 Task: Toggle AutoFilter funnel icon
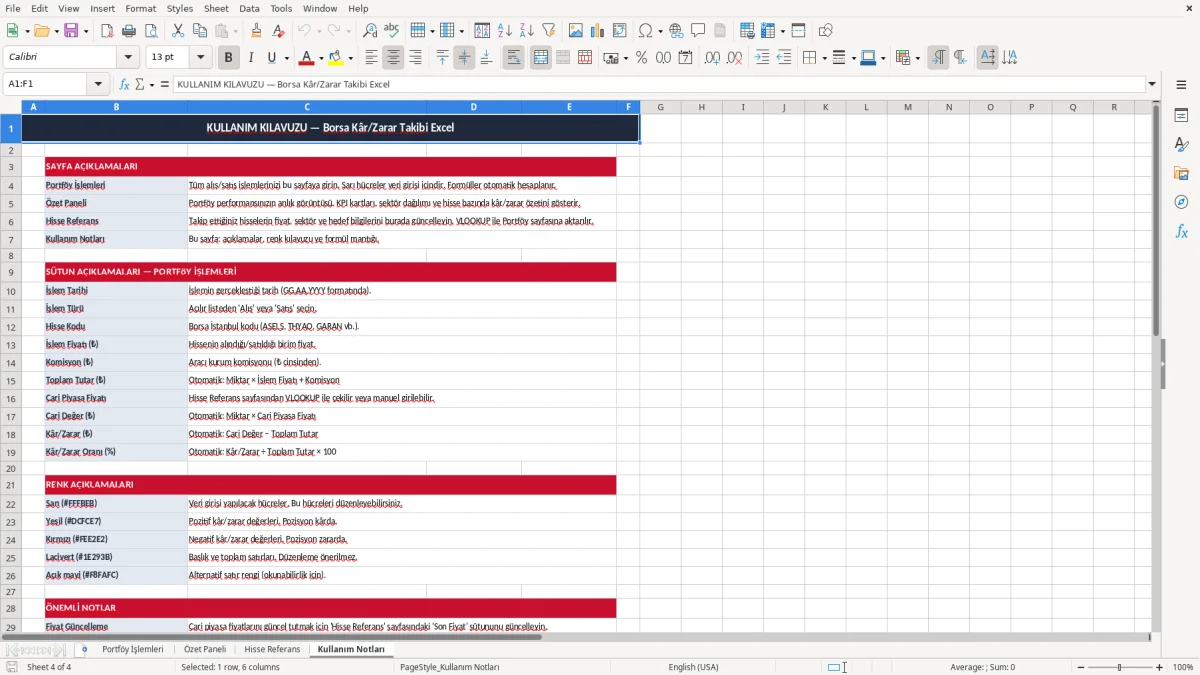click(x=548, y=31)
